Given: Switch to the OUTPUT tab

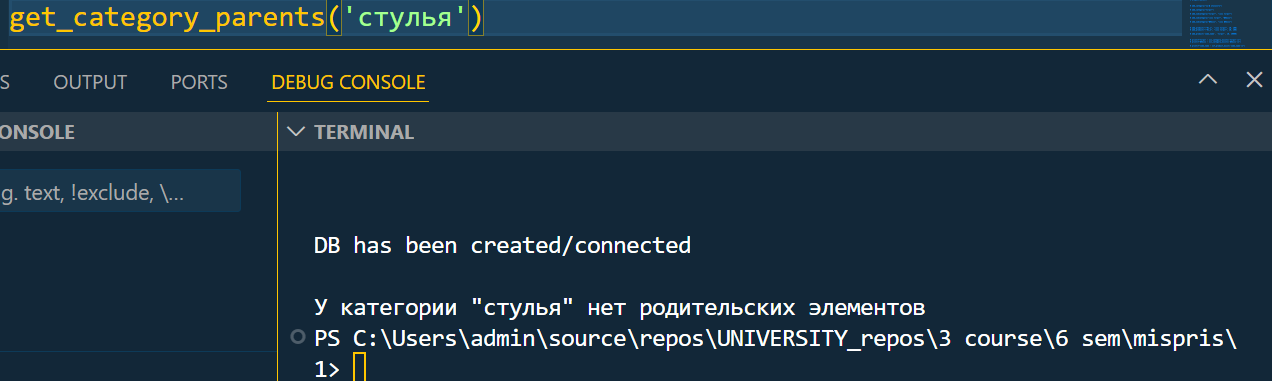Looking at the screenshot, I should coord(90,82).
